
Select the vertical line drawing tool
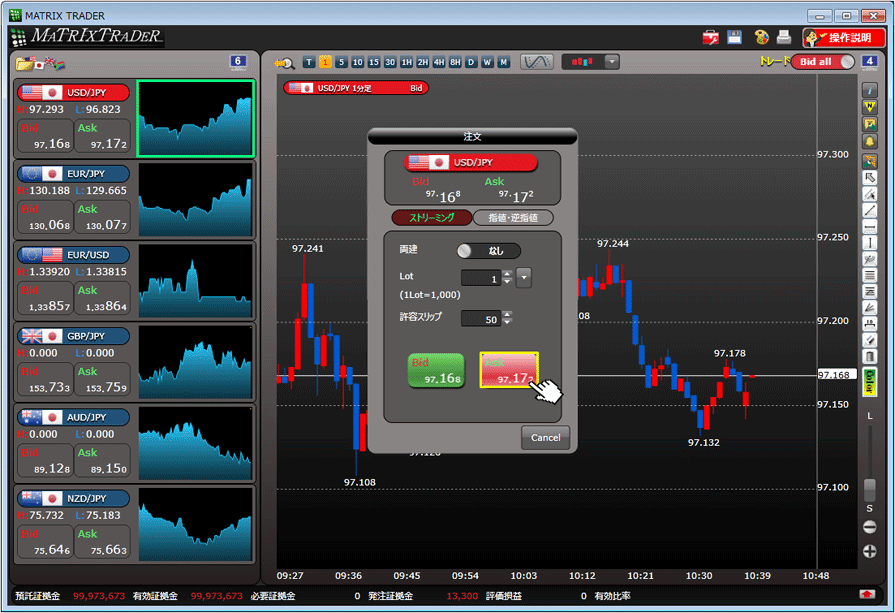click(869, 243)
